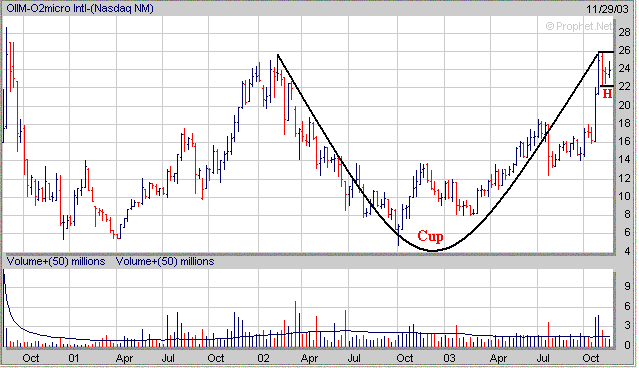This screenshot has width=639, height=368.
Task: Click the Oct label preceding 02
Action: (216, 359)
